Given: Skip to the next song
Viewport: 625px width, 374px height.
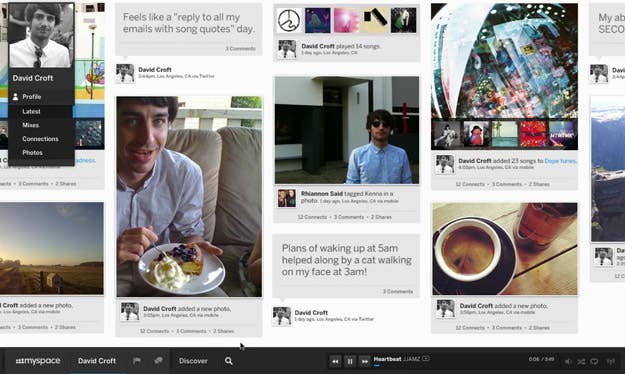Looking at the screenshot, I should click(364, 361).
